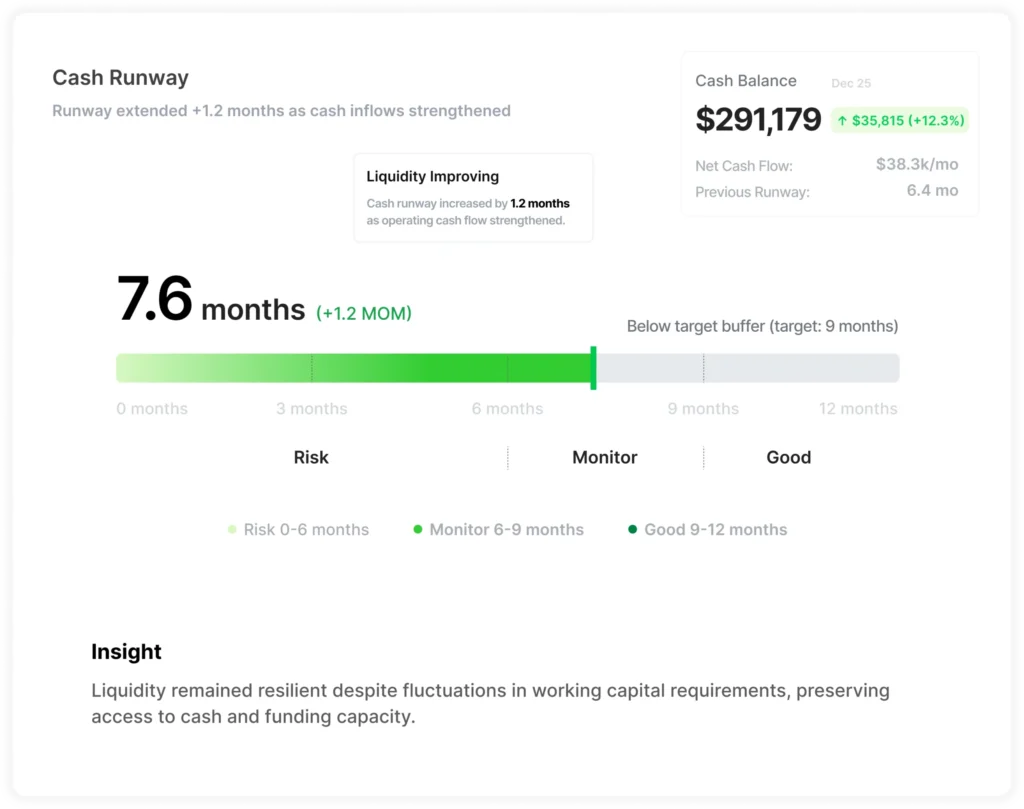Click the green up-arrow in cash change badge
The width and height of the screenshot is (1024, 809).
(x=842, y=121)
